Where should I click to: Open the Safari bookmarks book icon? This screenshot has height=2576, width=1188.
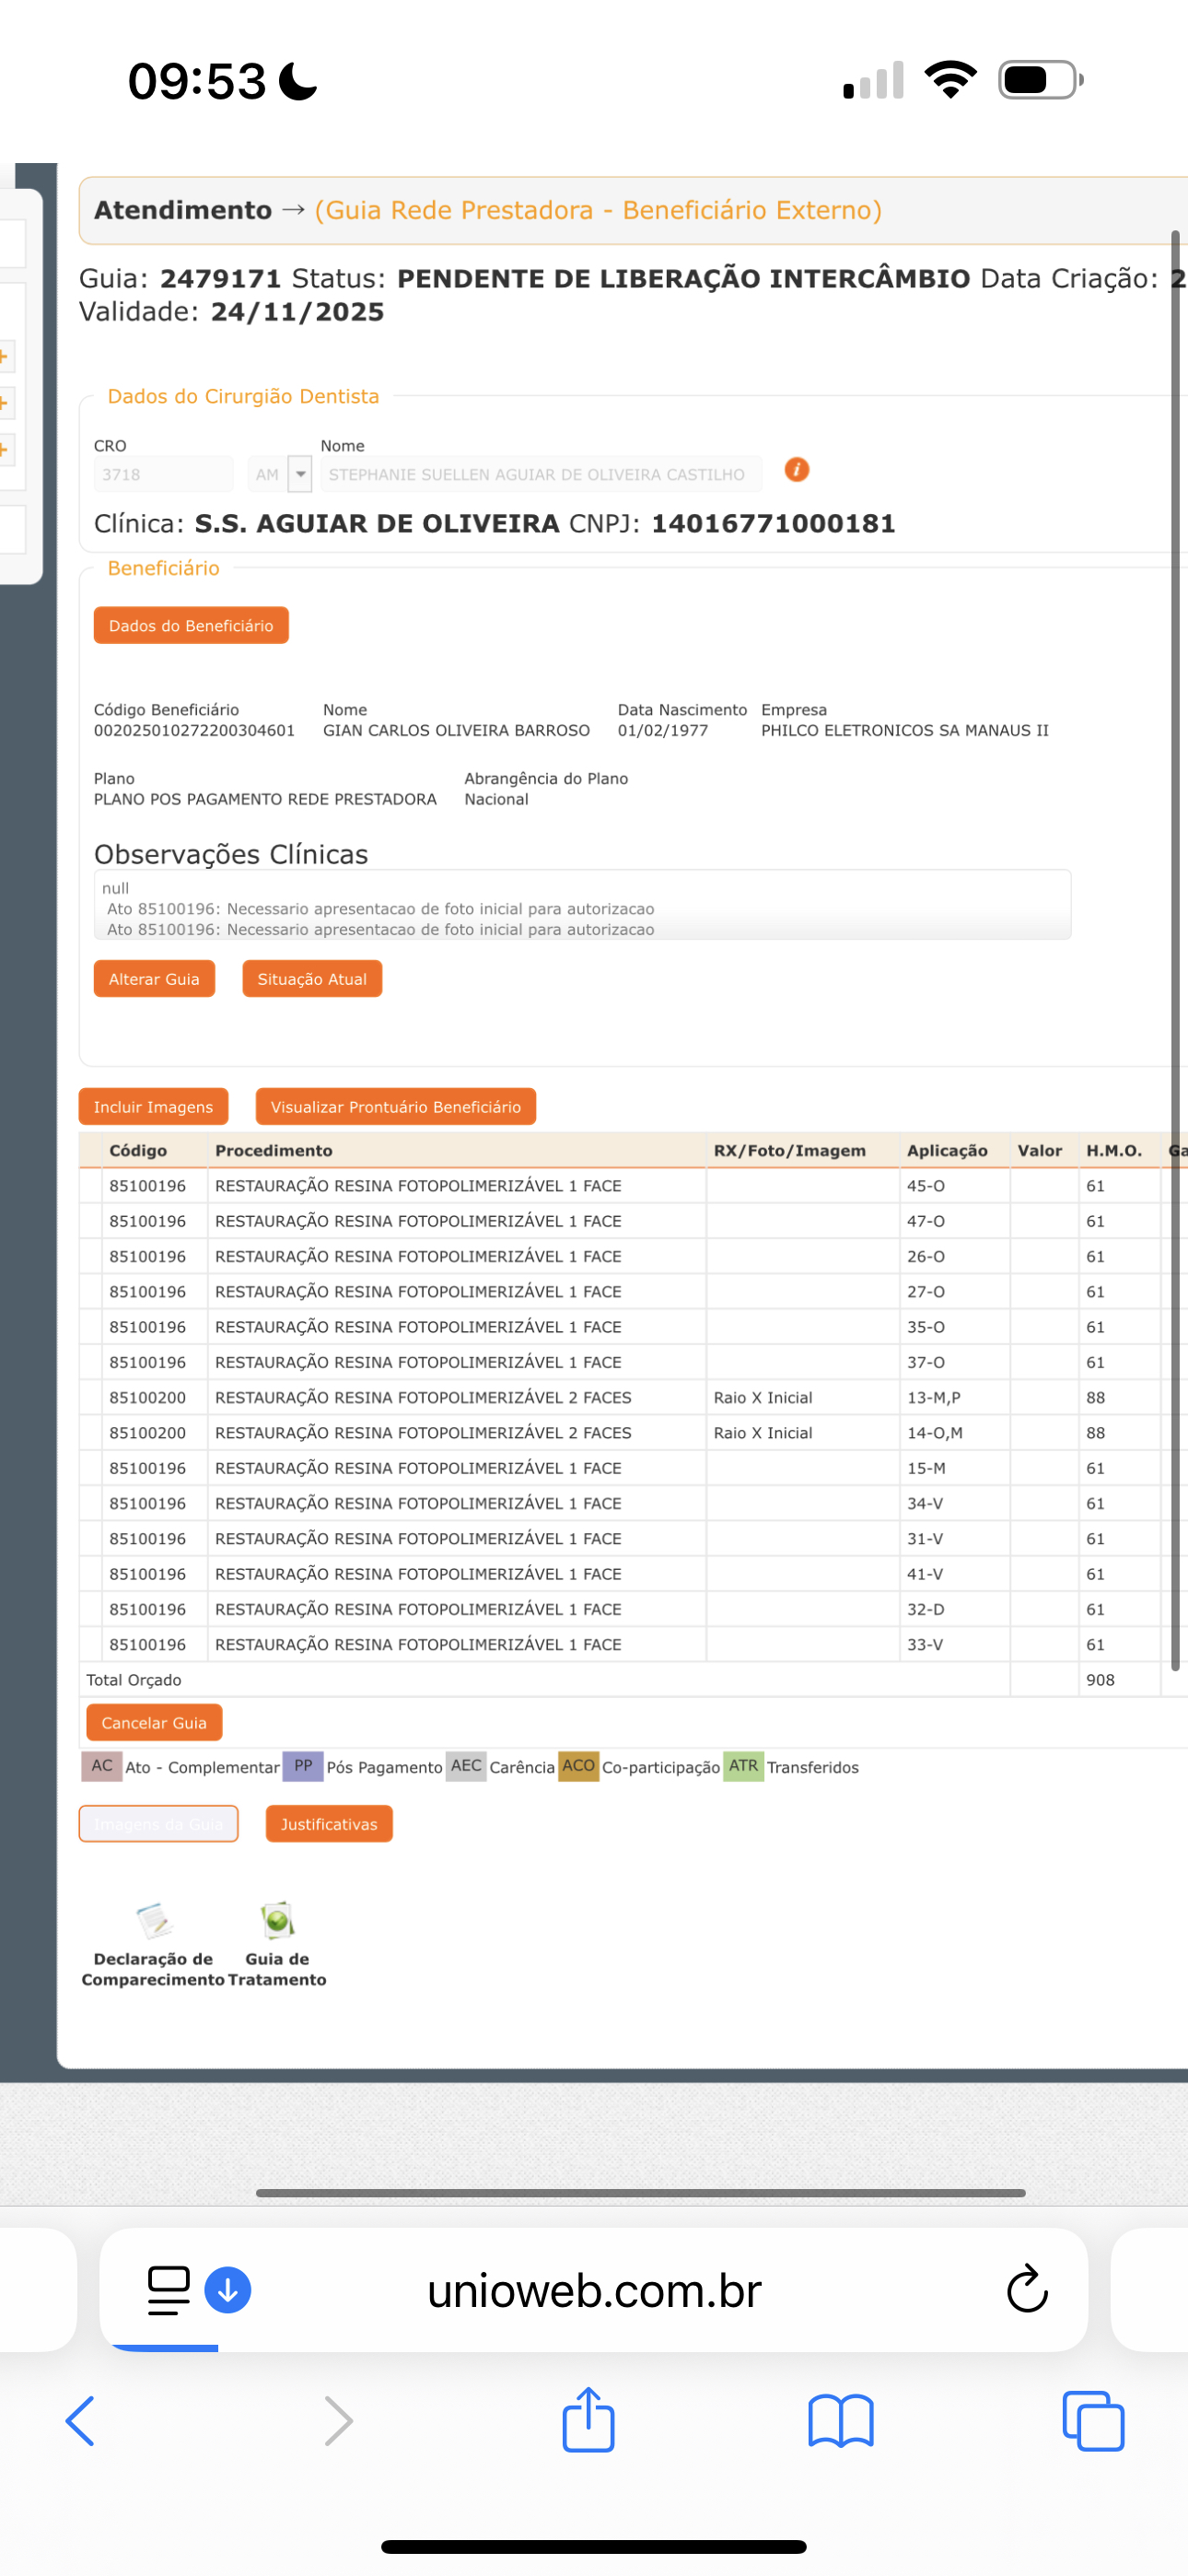[840, 2421]
